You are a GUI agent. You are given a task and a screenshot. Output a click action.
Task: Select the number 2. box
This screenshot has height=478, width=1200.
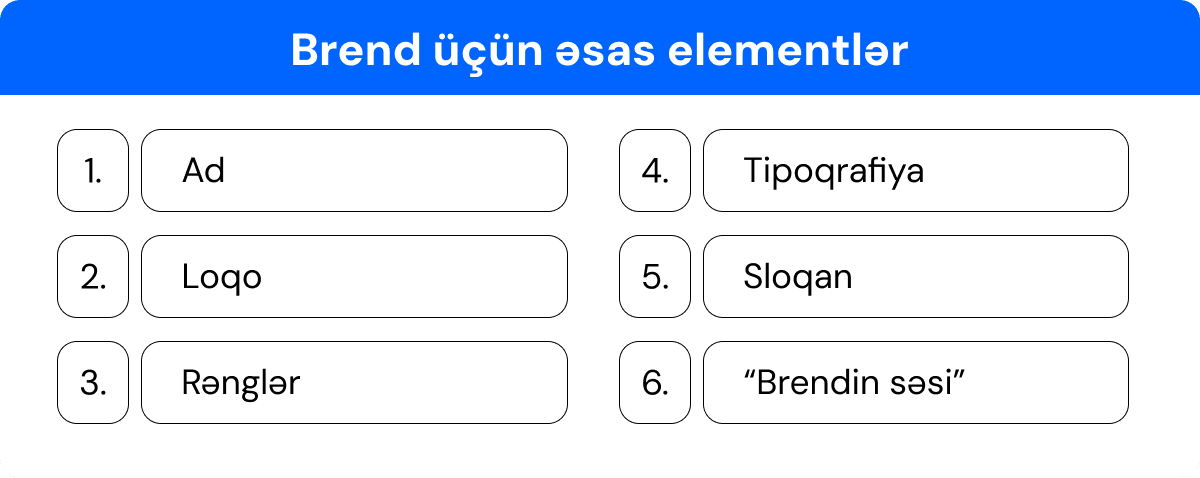pyautogui.click(x=93, y=277)
